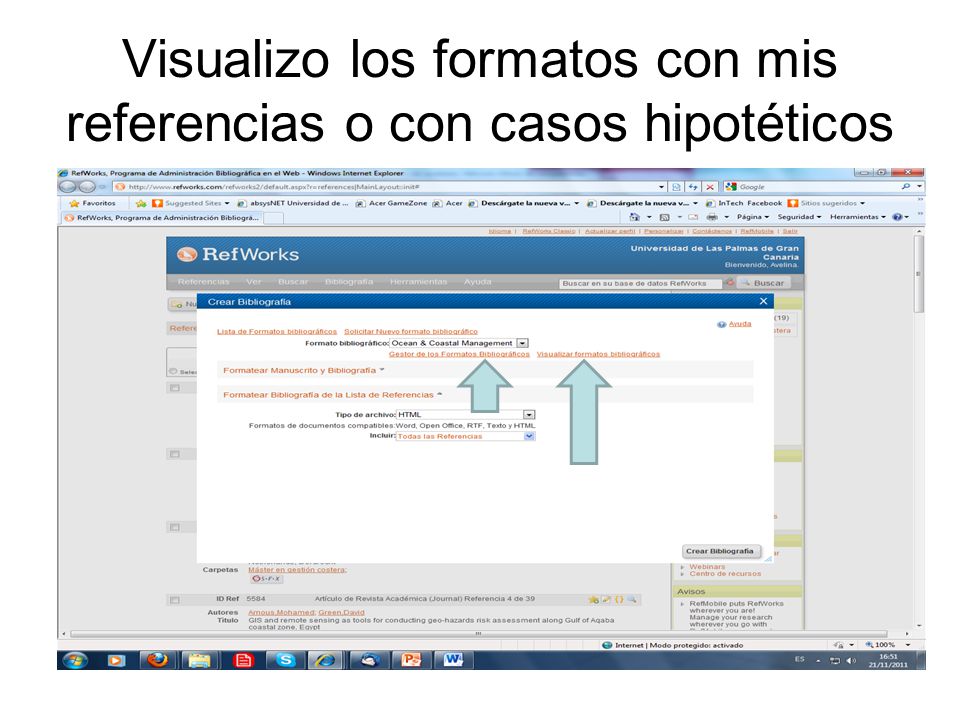The height and width of the screenshot is (720, 960).
Task: Open Centro de recursos sidebar link
Action: 725,574
